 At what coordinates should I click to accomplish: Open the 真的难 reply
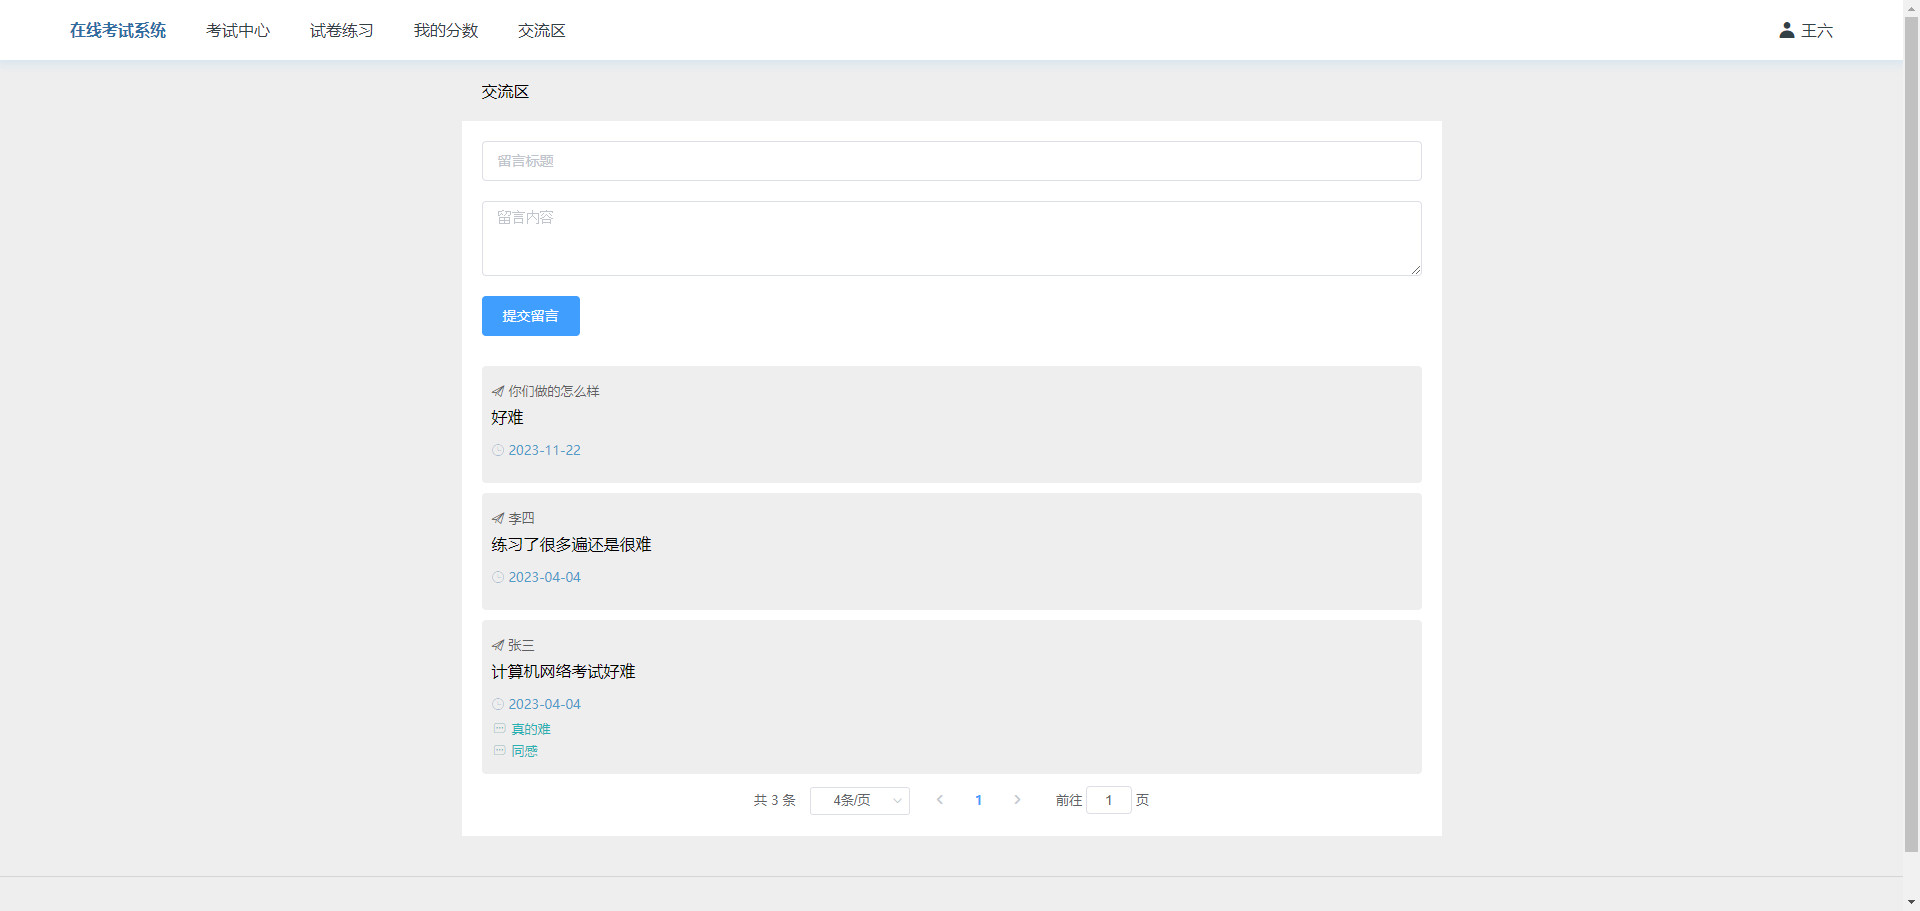pos(531,729)
